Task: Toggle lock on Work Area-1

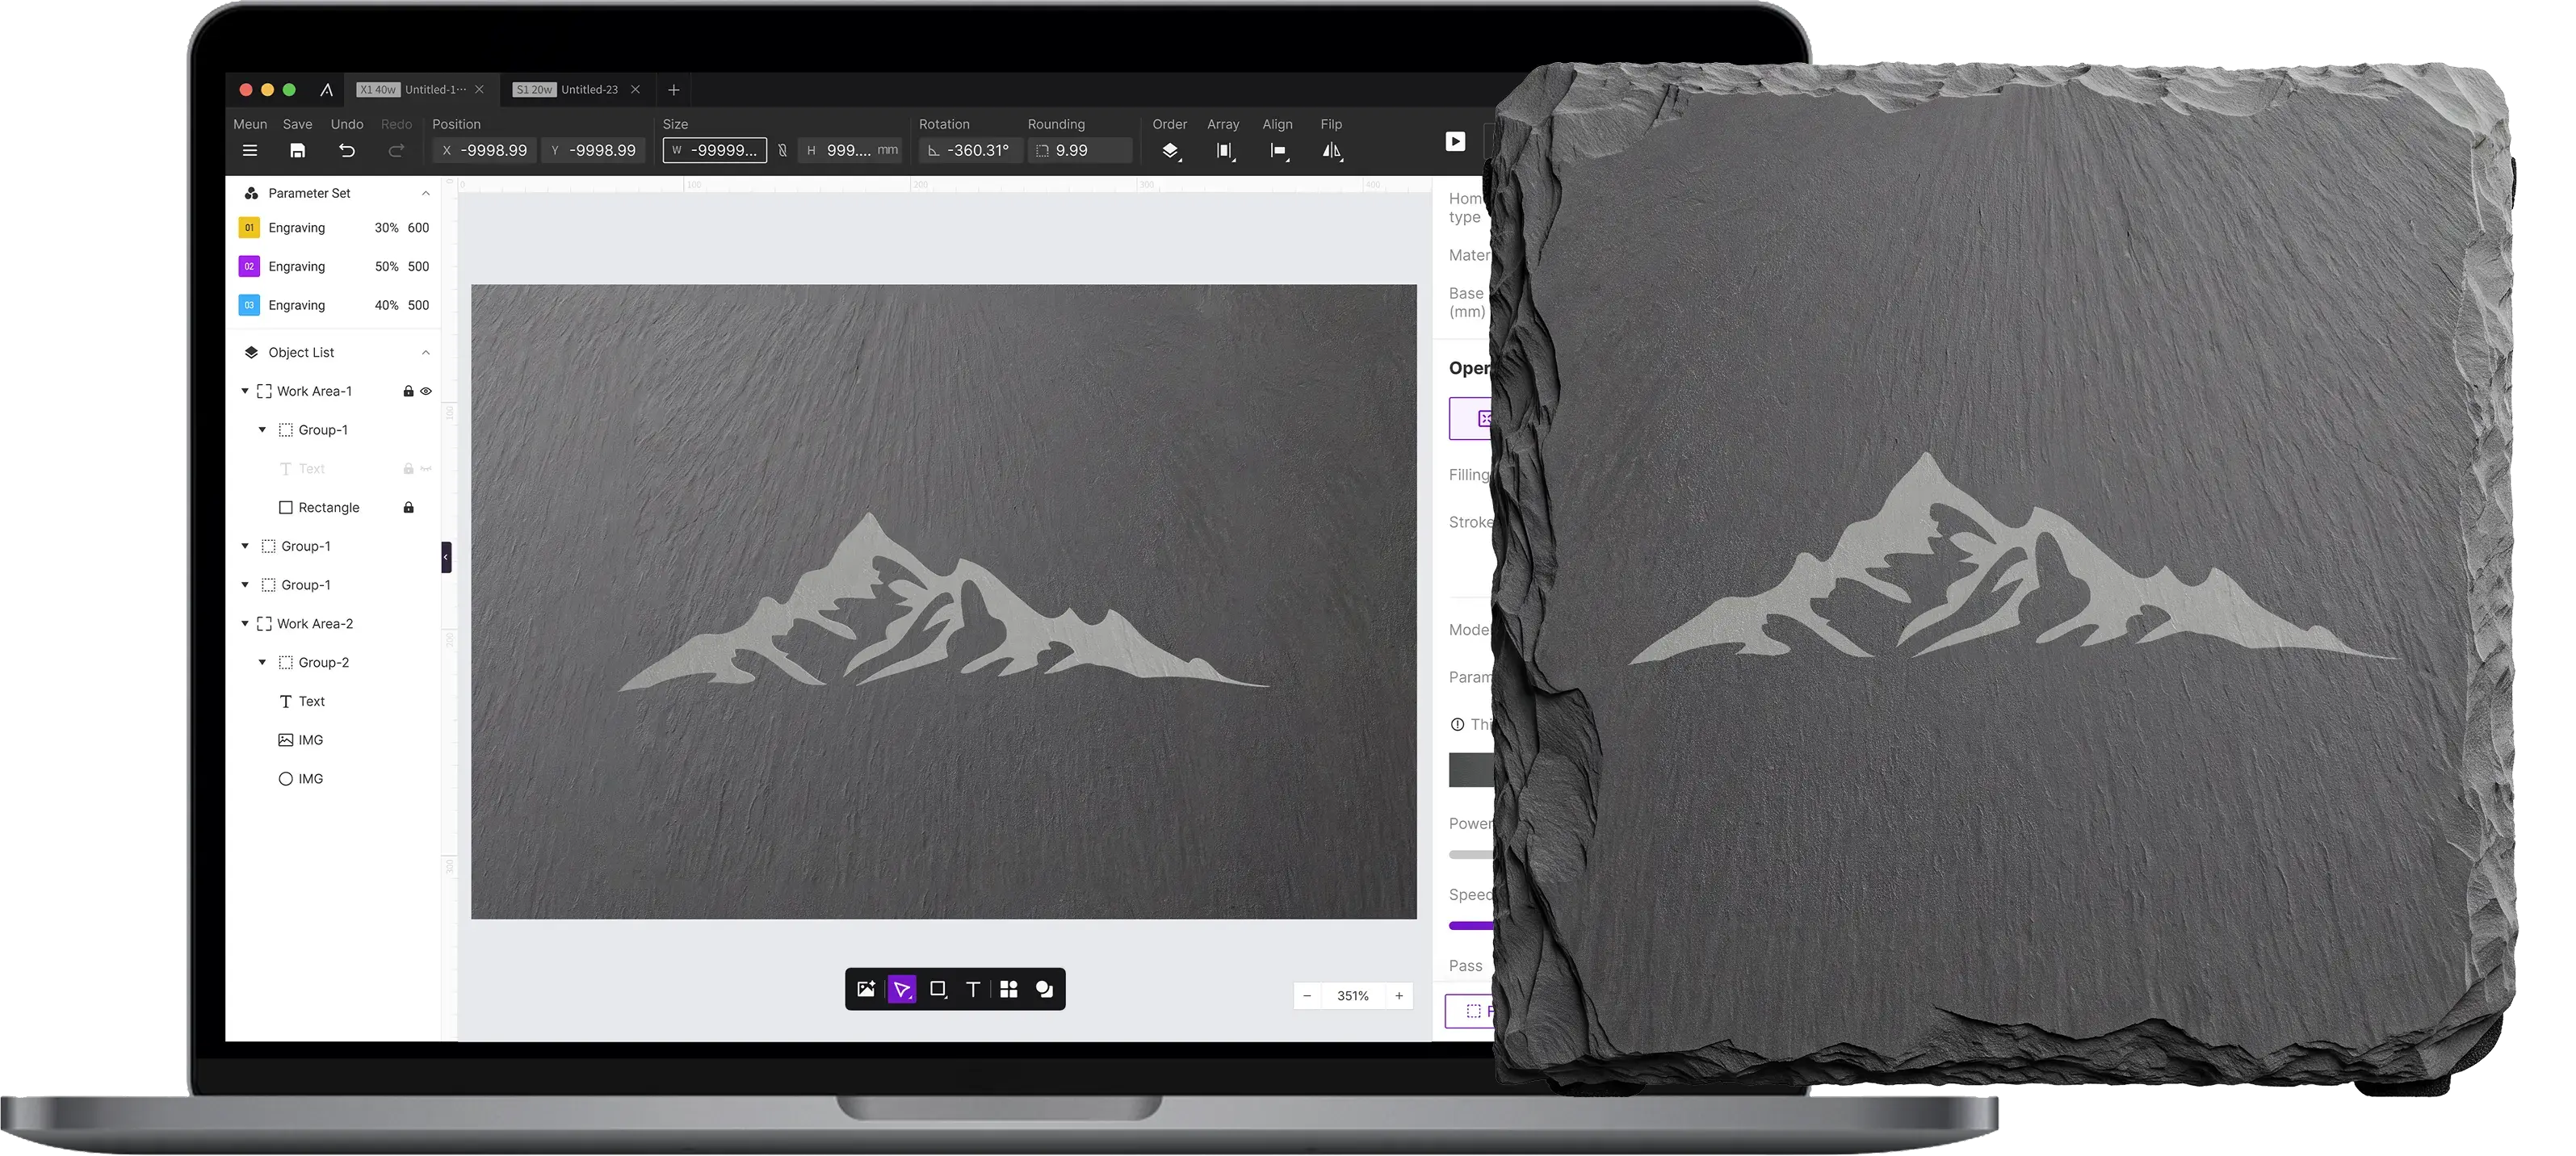Action: click(408, 391)
